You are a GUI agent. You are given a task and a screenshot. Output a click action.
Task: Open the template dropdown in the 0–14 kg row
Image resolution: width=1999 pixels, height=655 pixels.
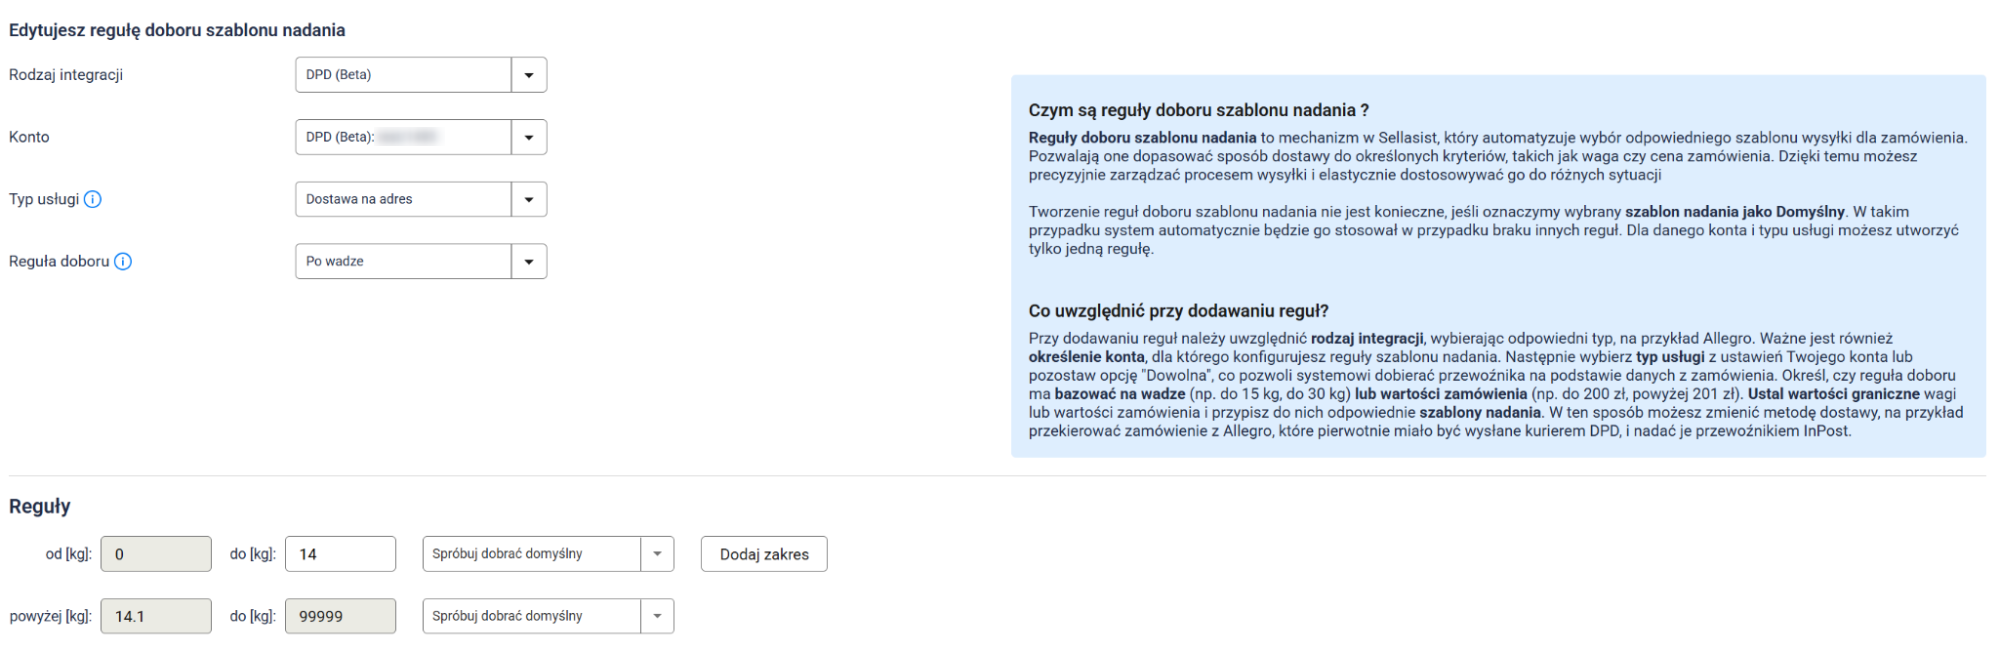pyautogui.click(x=547, y=554)
